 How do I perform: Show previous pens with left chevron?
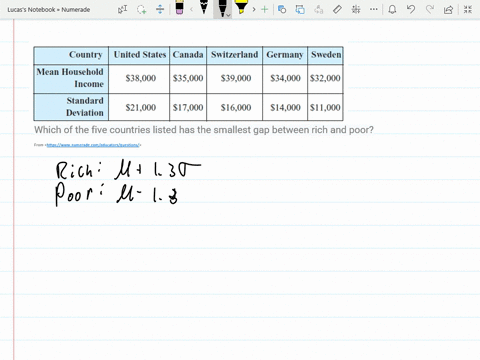click(x=191, y=9)
